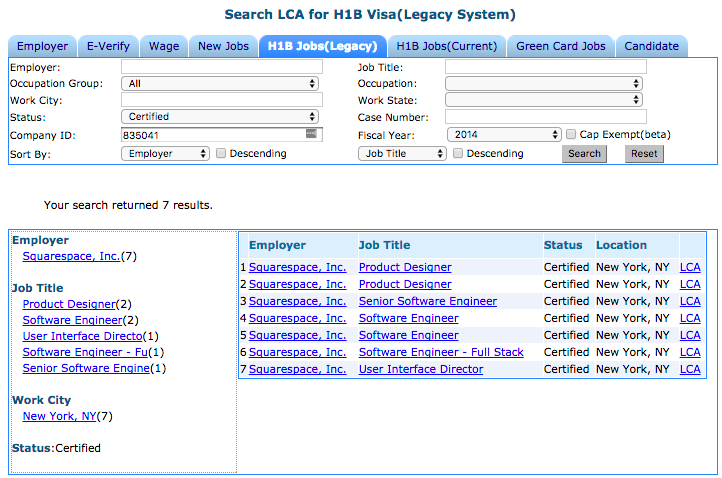722x478 pixels.
Task: Open the Fiscal Year 2014 dropdown
Action: click(504, 134)
